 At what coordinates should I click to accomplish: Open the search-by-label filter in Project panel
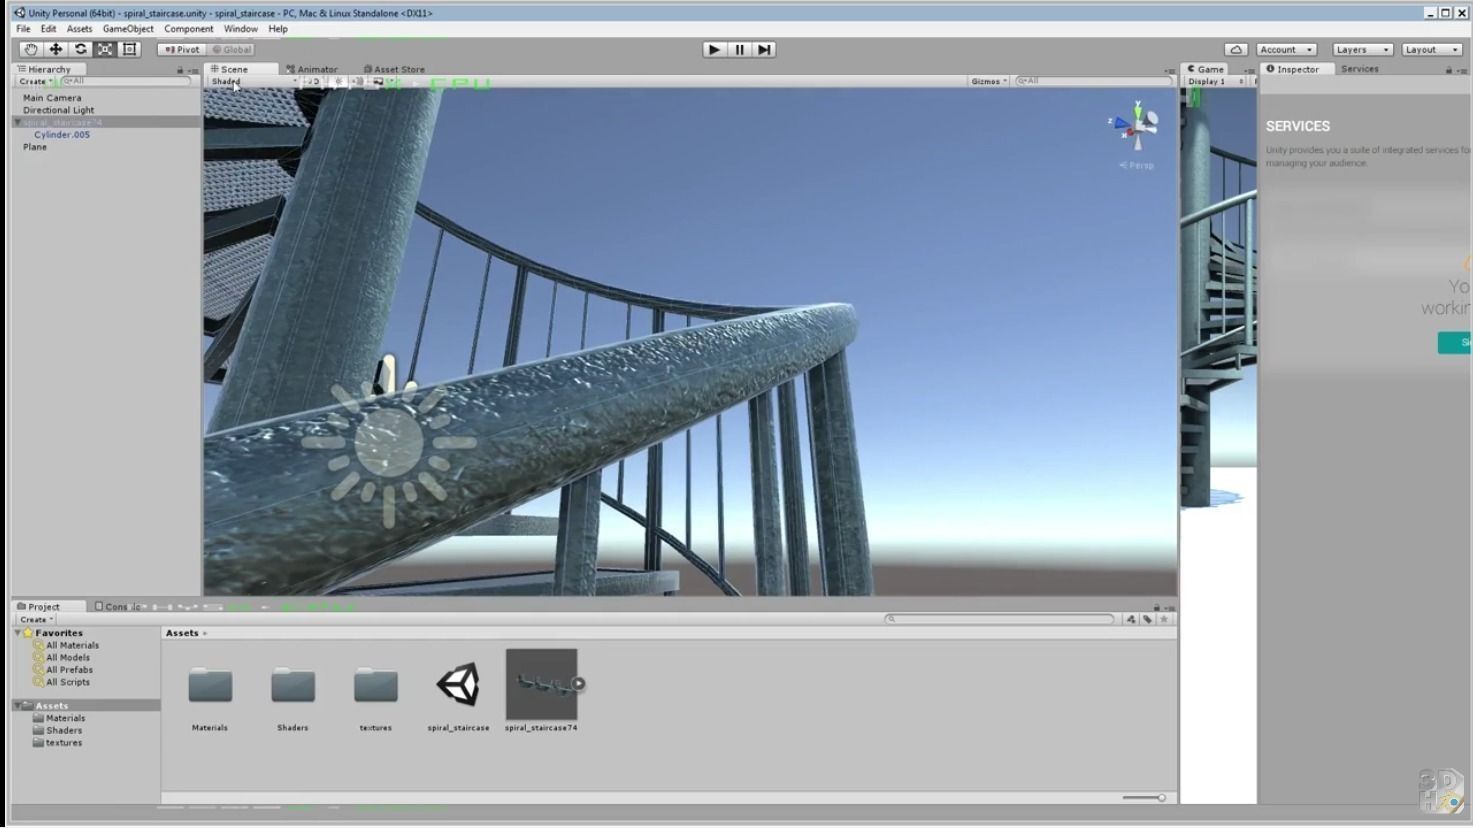pyautogui.click(x=1146, y=619)
